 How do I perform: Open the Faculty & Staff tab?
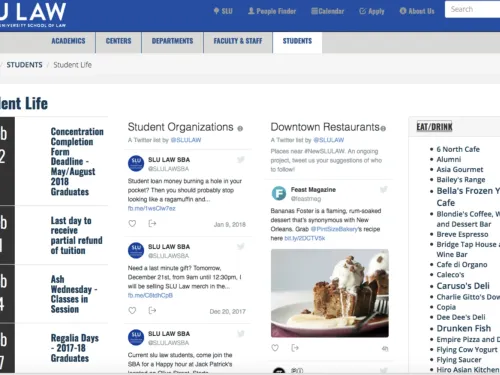[238, 41]
